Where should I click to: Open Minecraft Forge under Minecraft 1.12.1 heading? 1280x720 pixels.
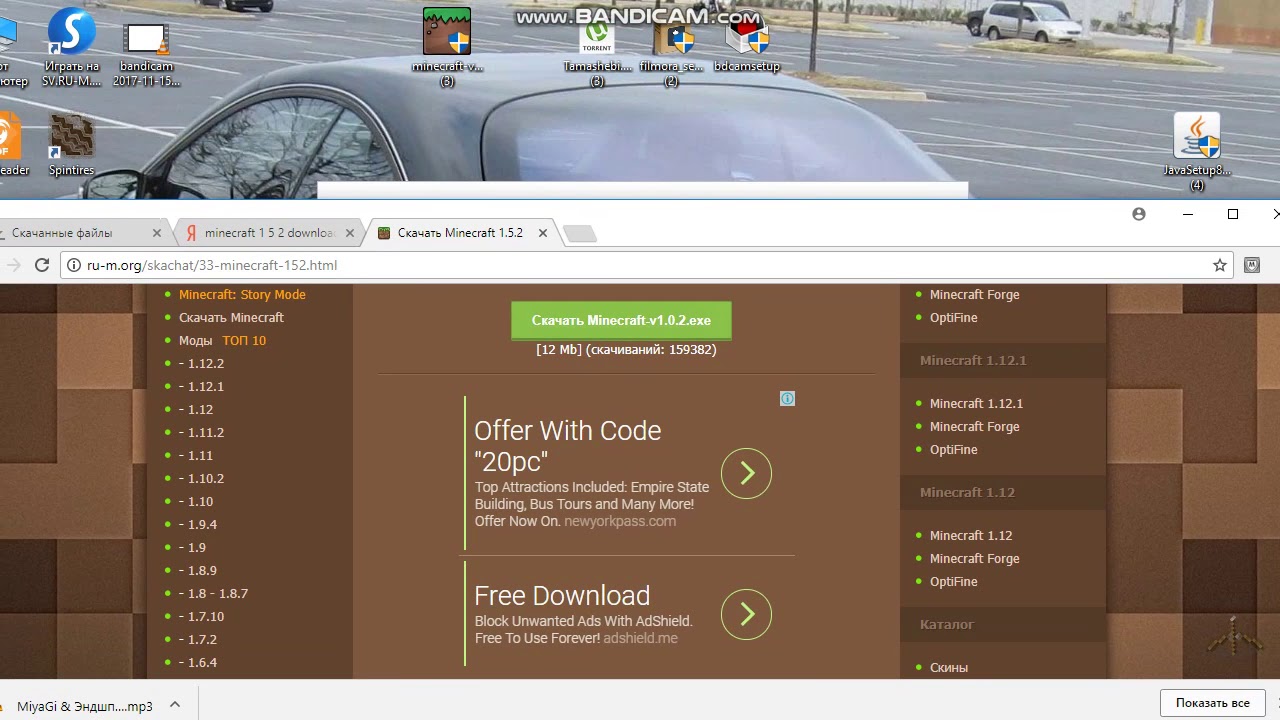pos(975,426)
